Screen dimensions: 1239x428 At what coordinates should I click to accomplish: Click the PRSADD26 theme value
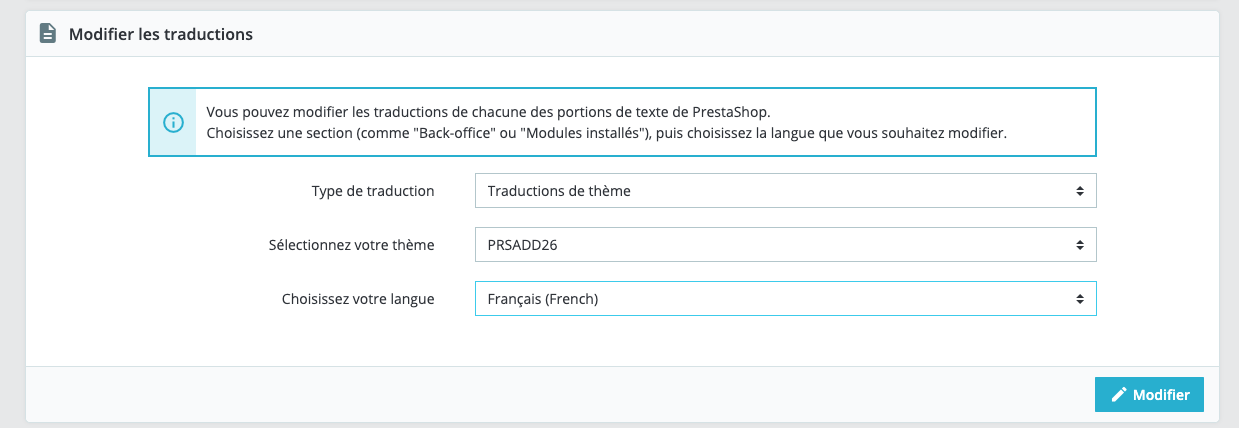click(522, 244)
